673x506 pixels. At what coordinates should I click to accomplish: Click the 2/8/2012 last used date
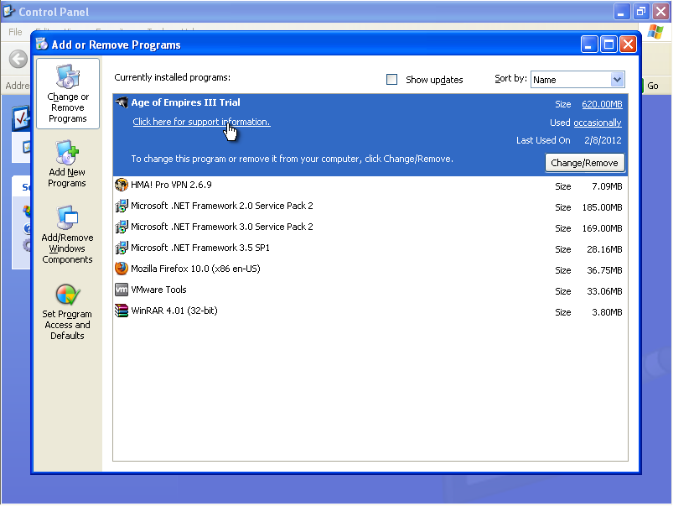603,141
